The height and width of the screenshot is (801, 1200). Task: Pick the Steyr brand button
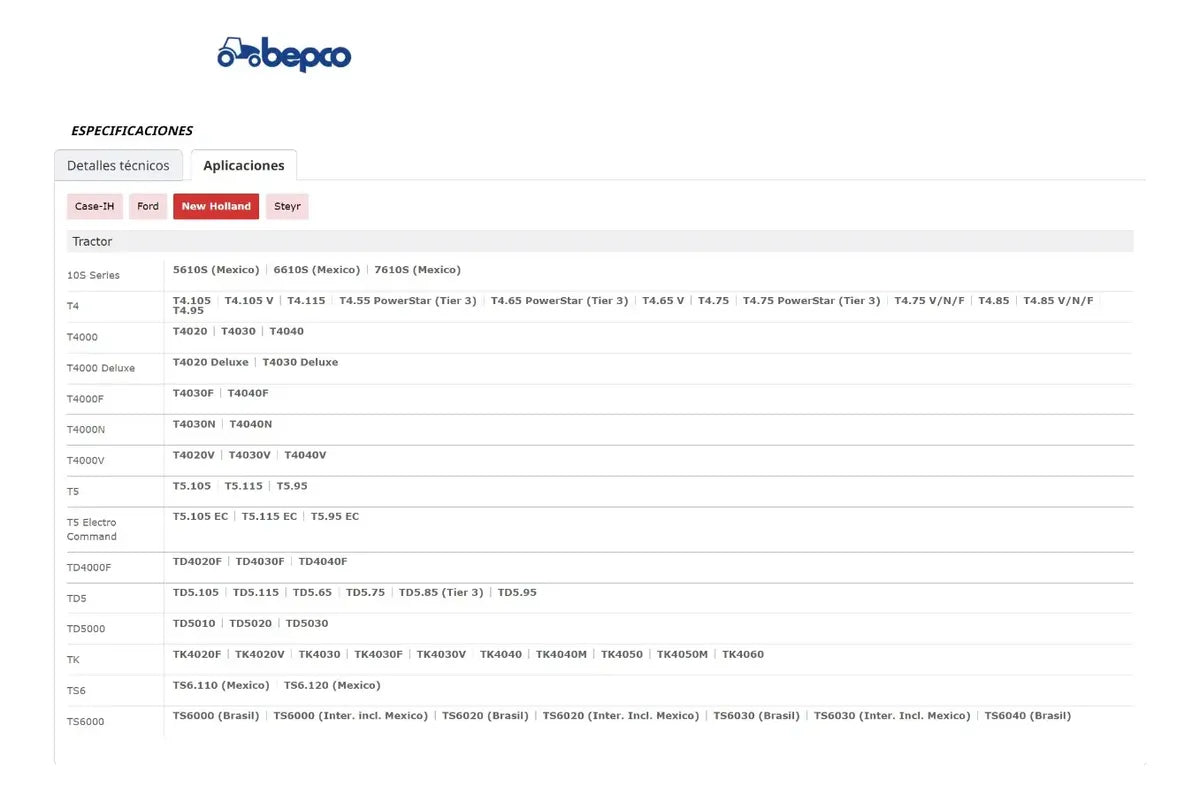(287, 206)
